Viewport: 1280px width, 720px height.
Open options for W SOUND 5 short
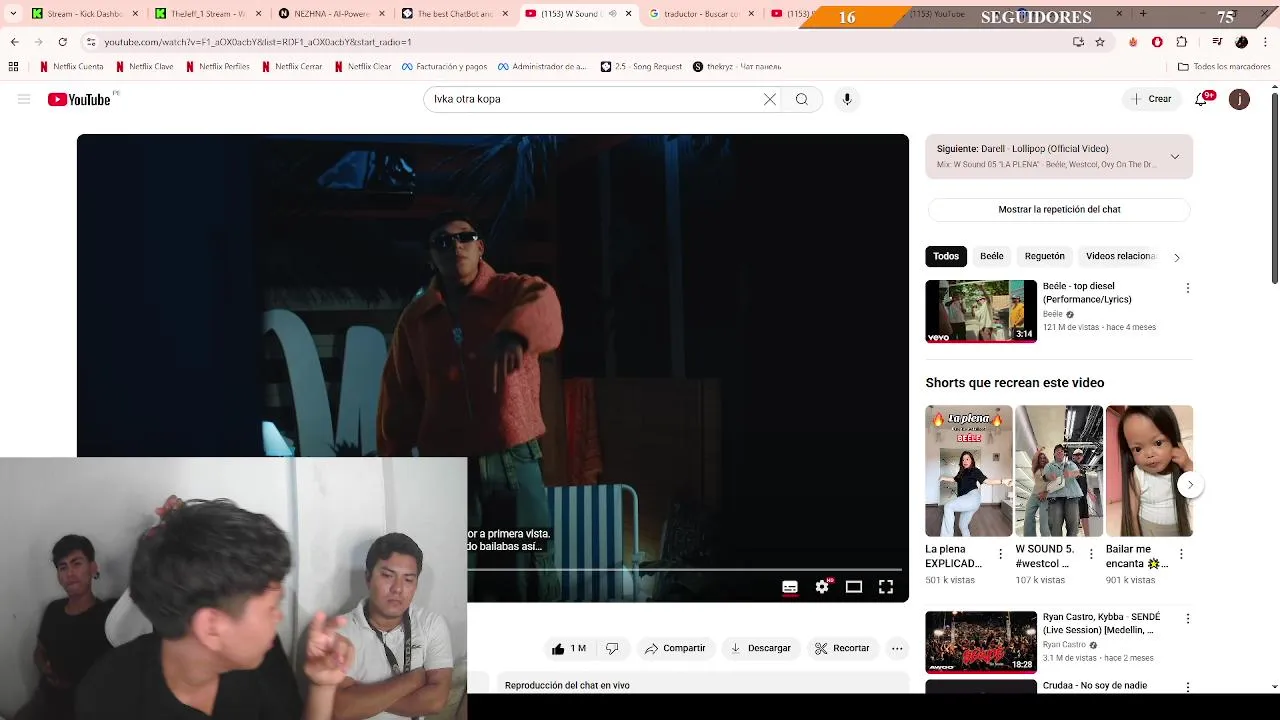coord(1091,554)
